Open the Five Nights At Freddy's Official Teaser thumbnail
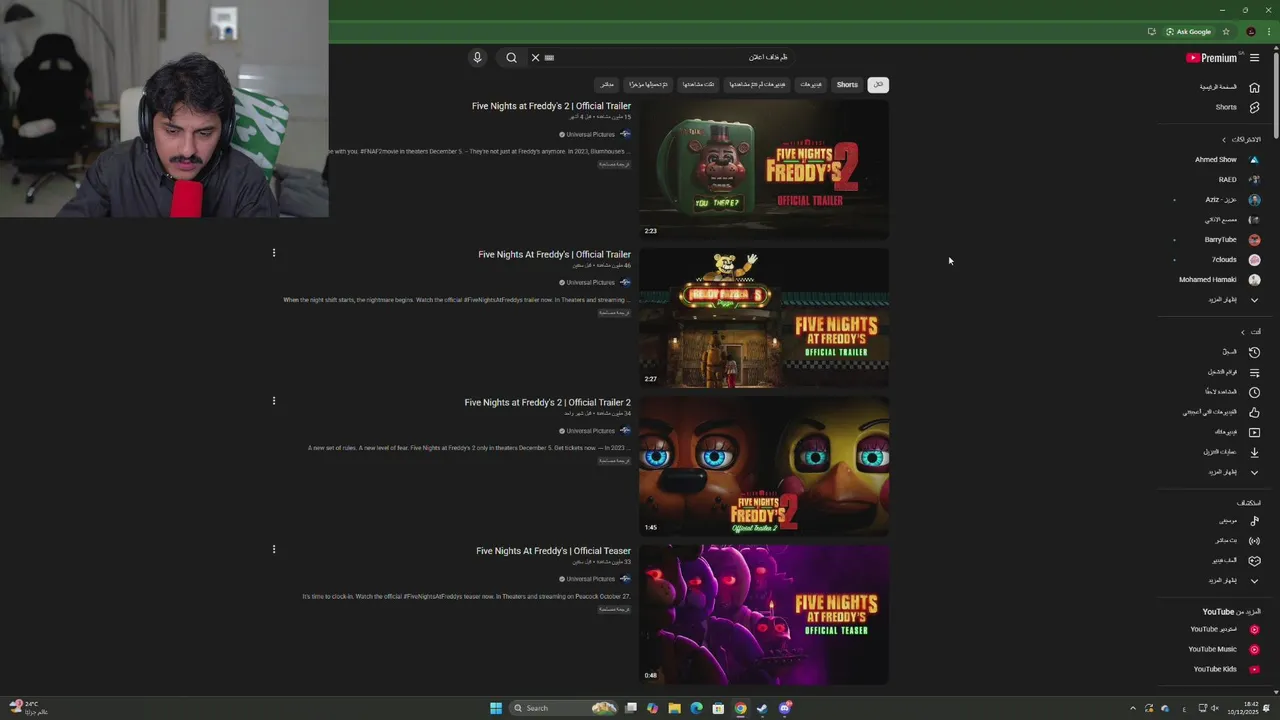The width and height of the screenshot is (1280, 720). (764, 614)
